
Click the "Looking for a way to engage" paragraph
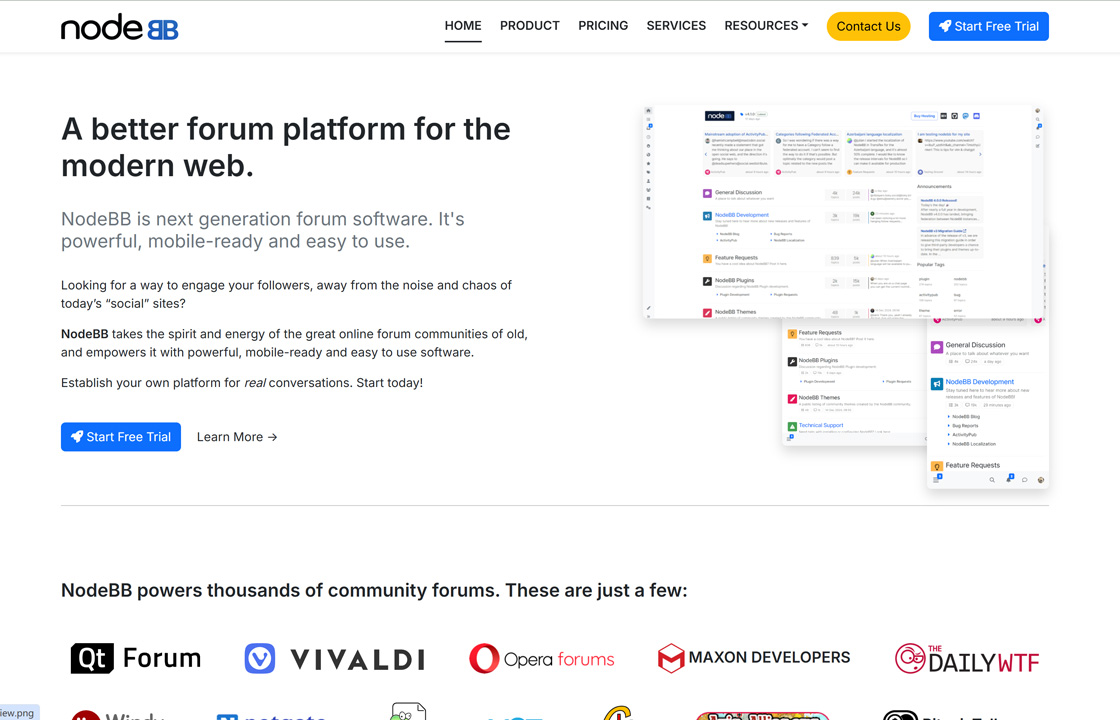[x=286, y=294]
